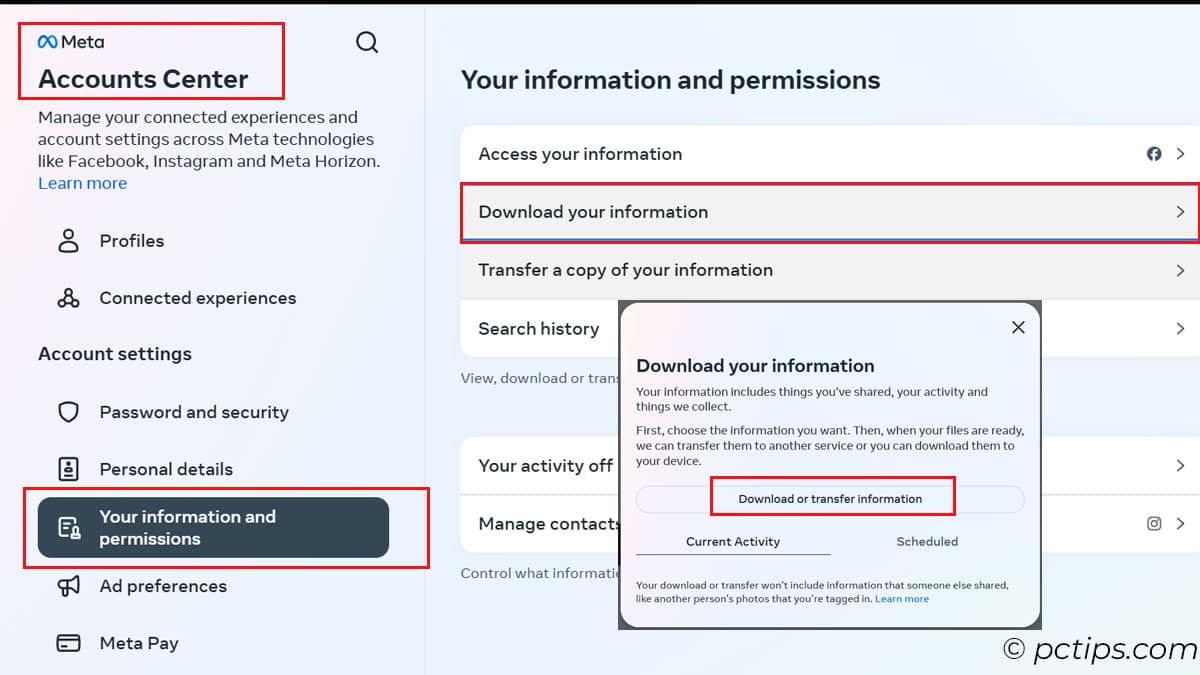Expand the Download your information row chevron

click(x=1180, y=212)
